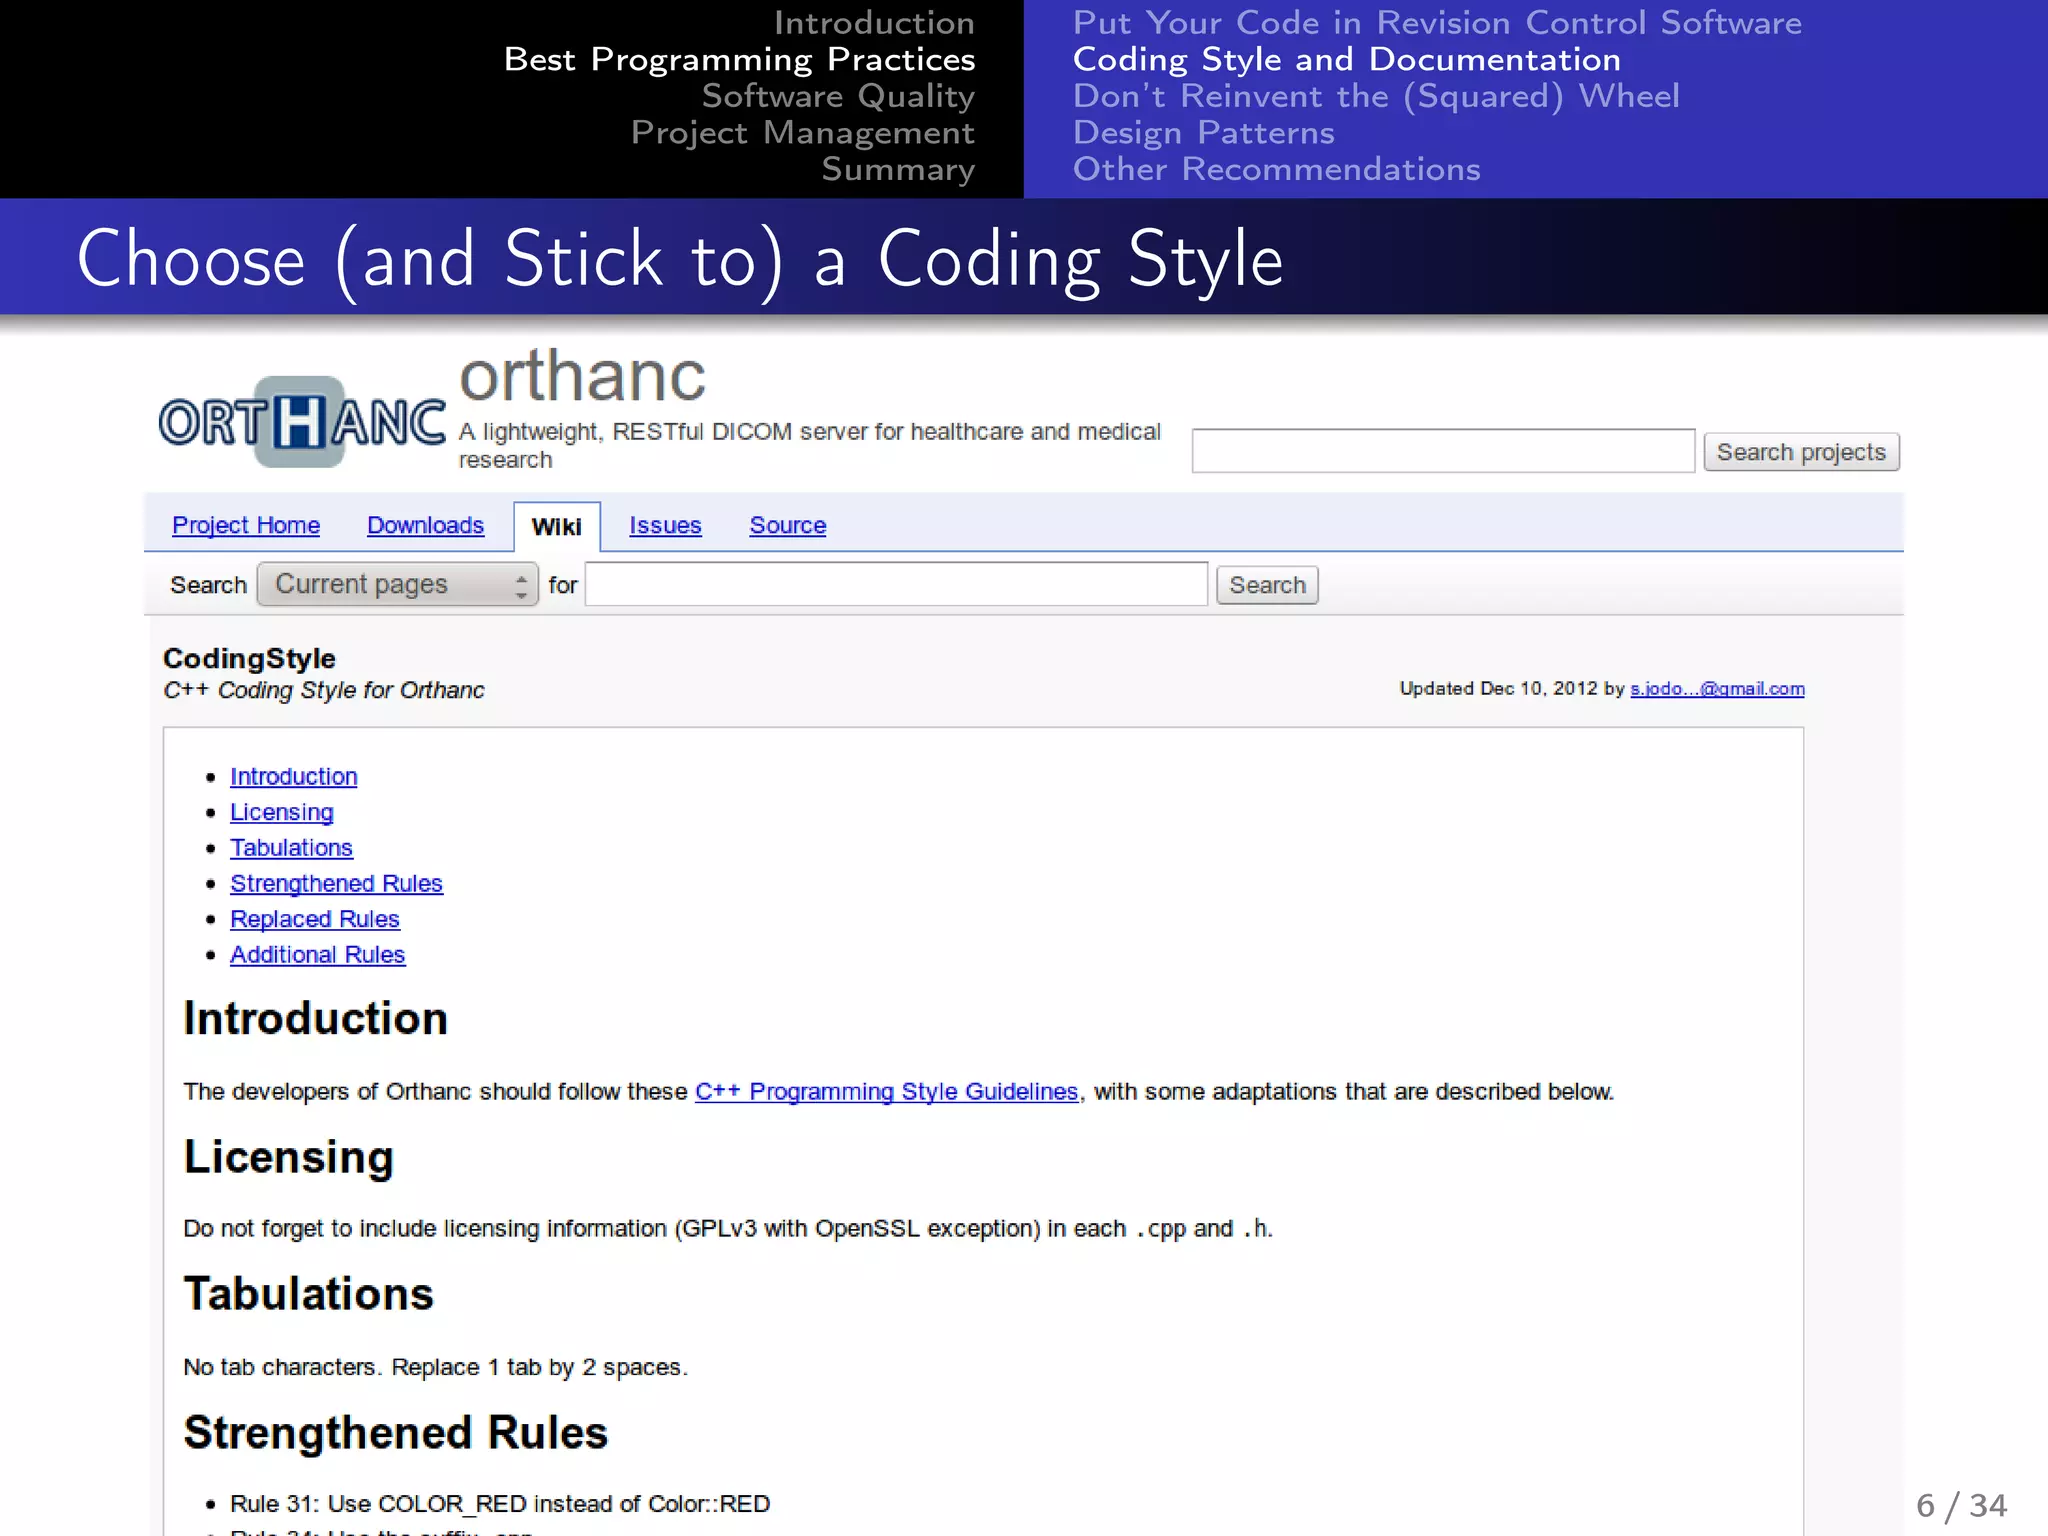Click the 'C++ Coding Style for Orthanc' subtitle

324,690
